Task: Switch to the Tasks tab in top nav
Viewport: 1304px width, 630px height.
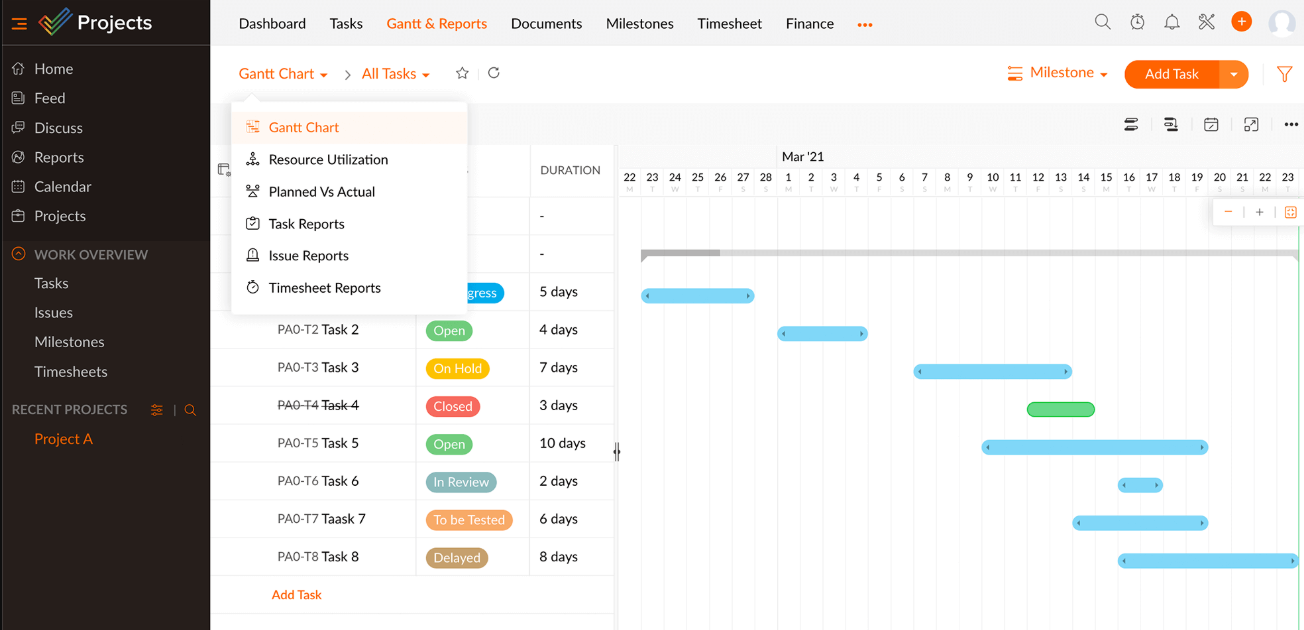Action: pyautogui.click(x=346, y=23)
